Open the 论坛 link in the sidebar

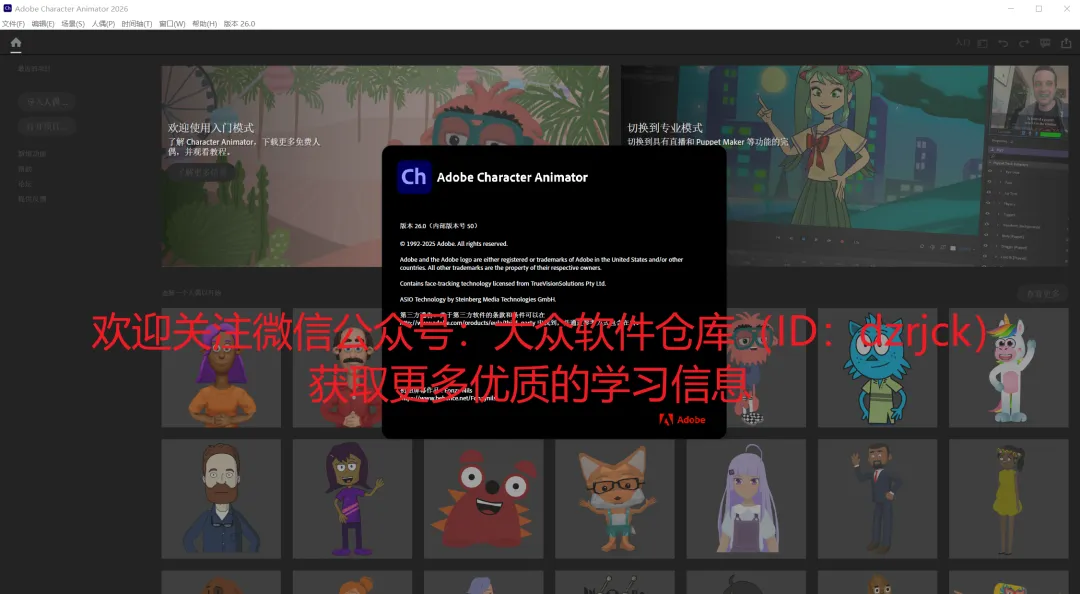coord(25,184)
